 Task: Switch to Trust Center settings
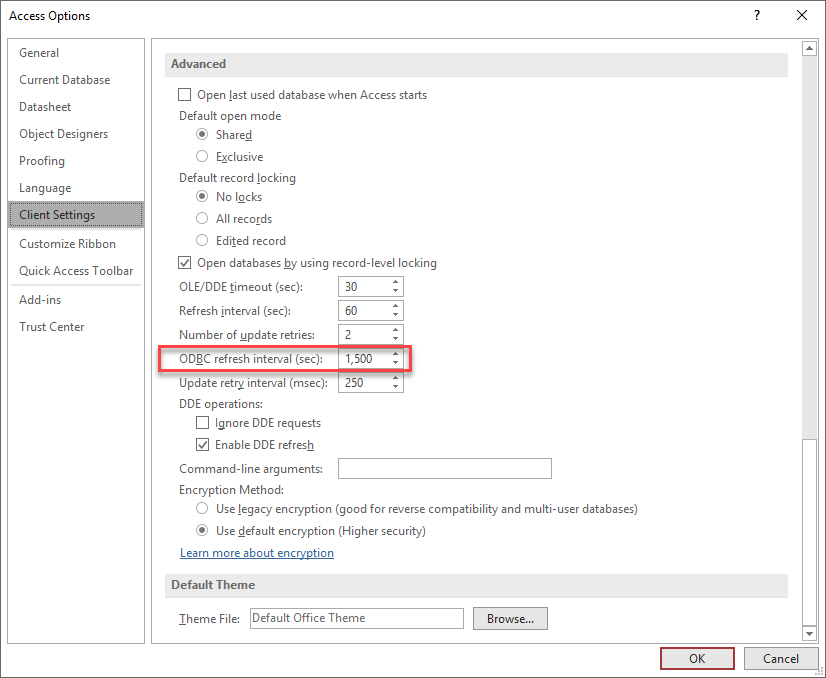coord(52,327)
